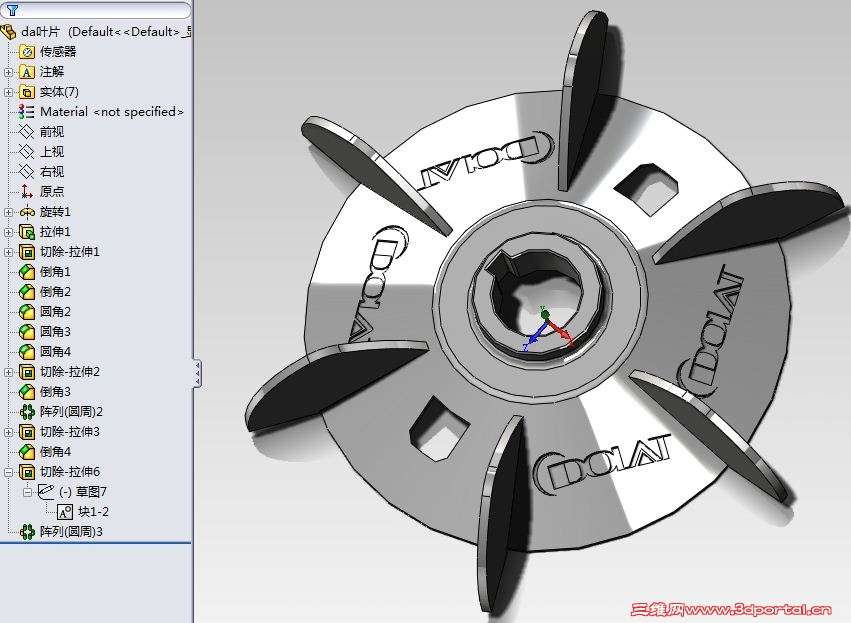This screenshot has width=851, height=623.
Task: Click the 注解 annotations icon
Action: [27, 72]
